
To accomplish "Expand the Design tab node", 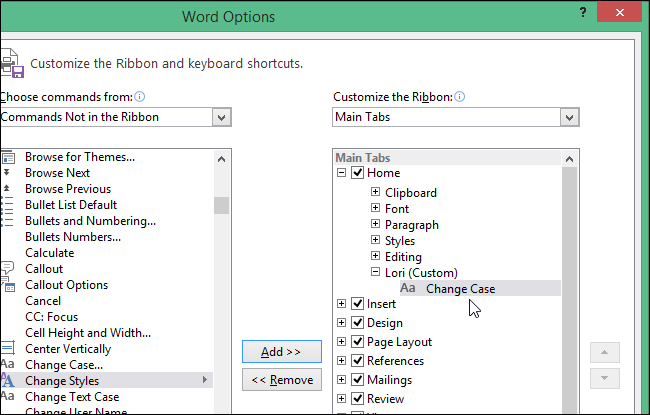I will click(x=341, y=323).
